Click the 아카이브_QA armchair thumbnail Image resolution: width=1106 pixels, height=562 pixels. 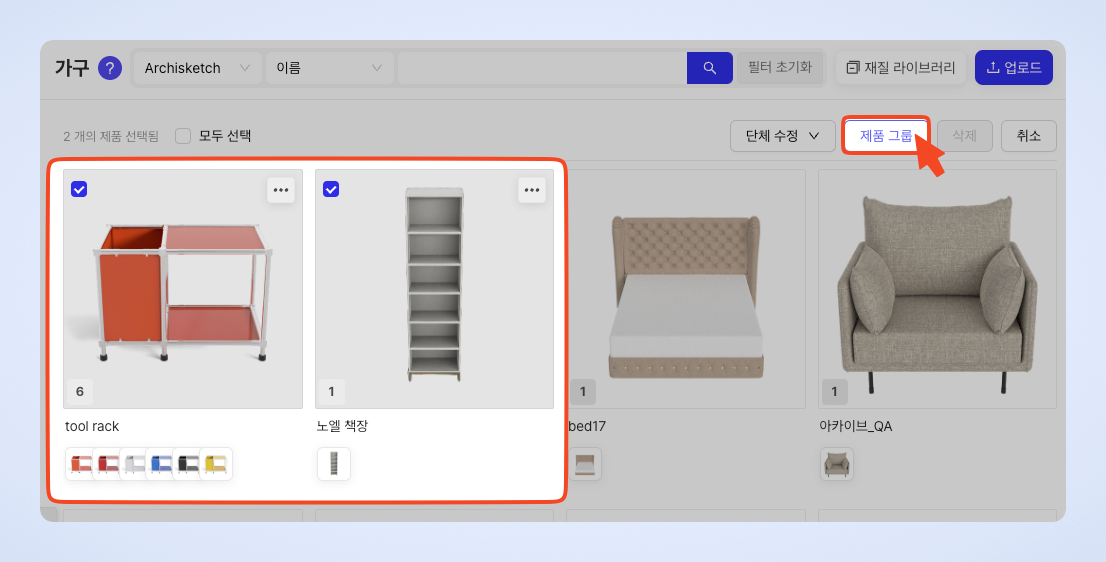click(x=937, y=288)
